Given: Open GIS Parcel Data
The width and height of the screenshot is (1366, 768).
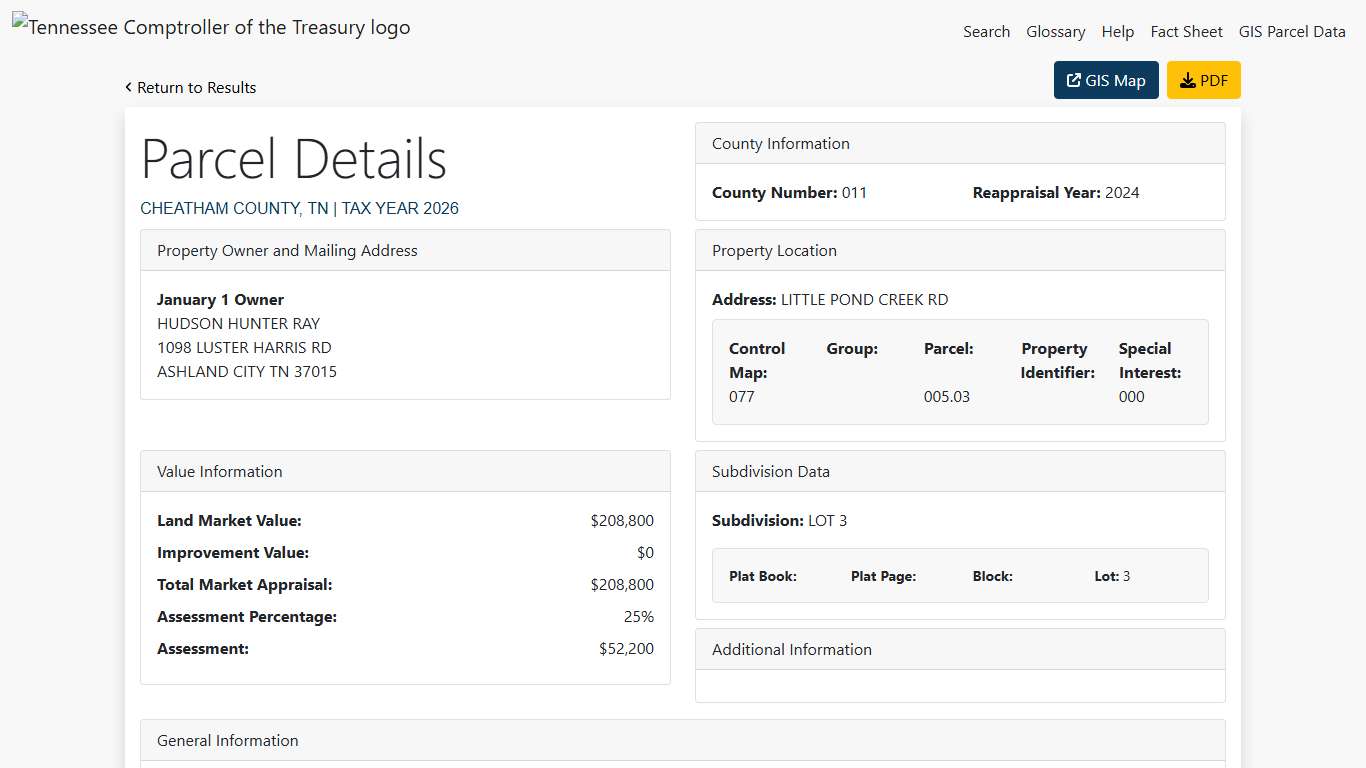Looking at the screenshot, I should click(x=1292, y=31).
